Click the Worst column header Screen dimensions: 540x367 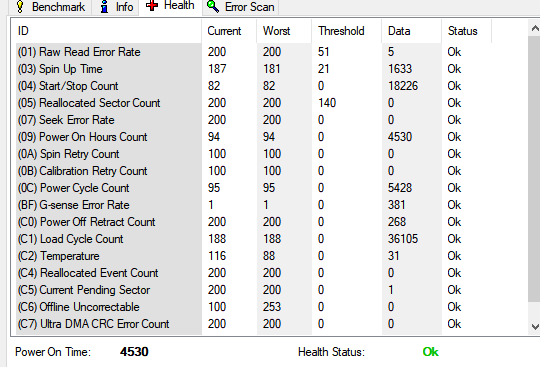tap(284, 31)
